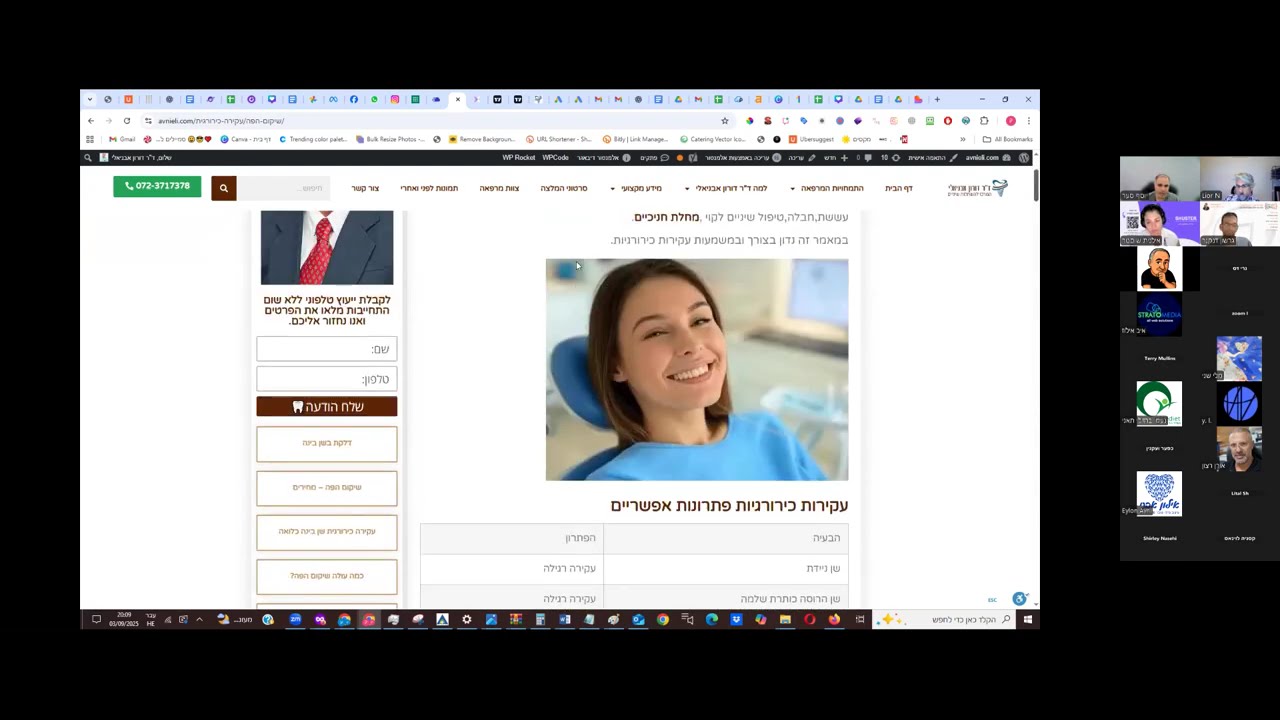Viewport: 1280px width, 720px height.
Task: Expand the למה ד"ר דורון אבניאלי dropdown
Action: [x=726, y=188]
